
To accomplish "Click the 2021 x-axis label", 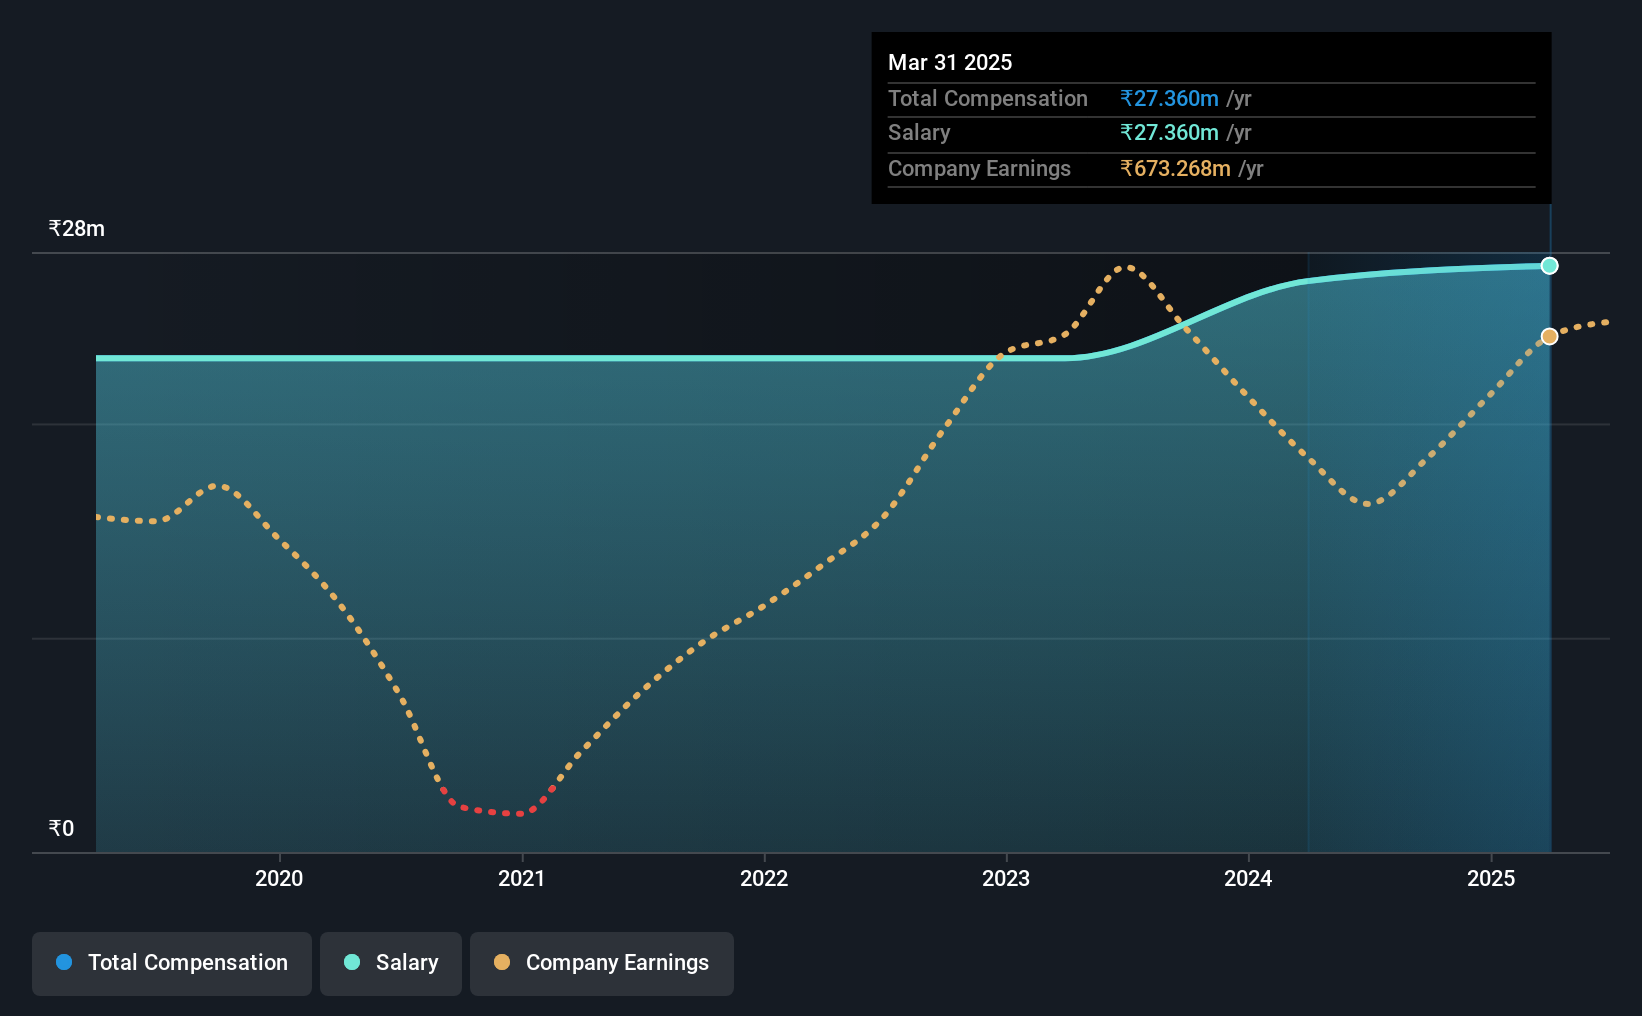I will click(x=522, y=878).
